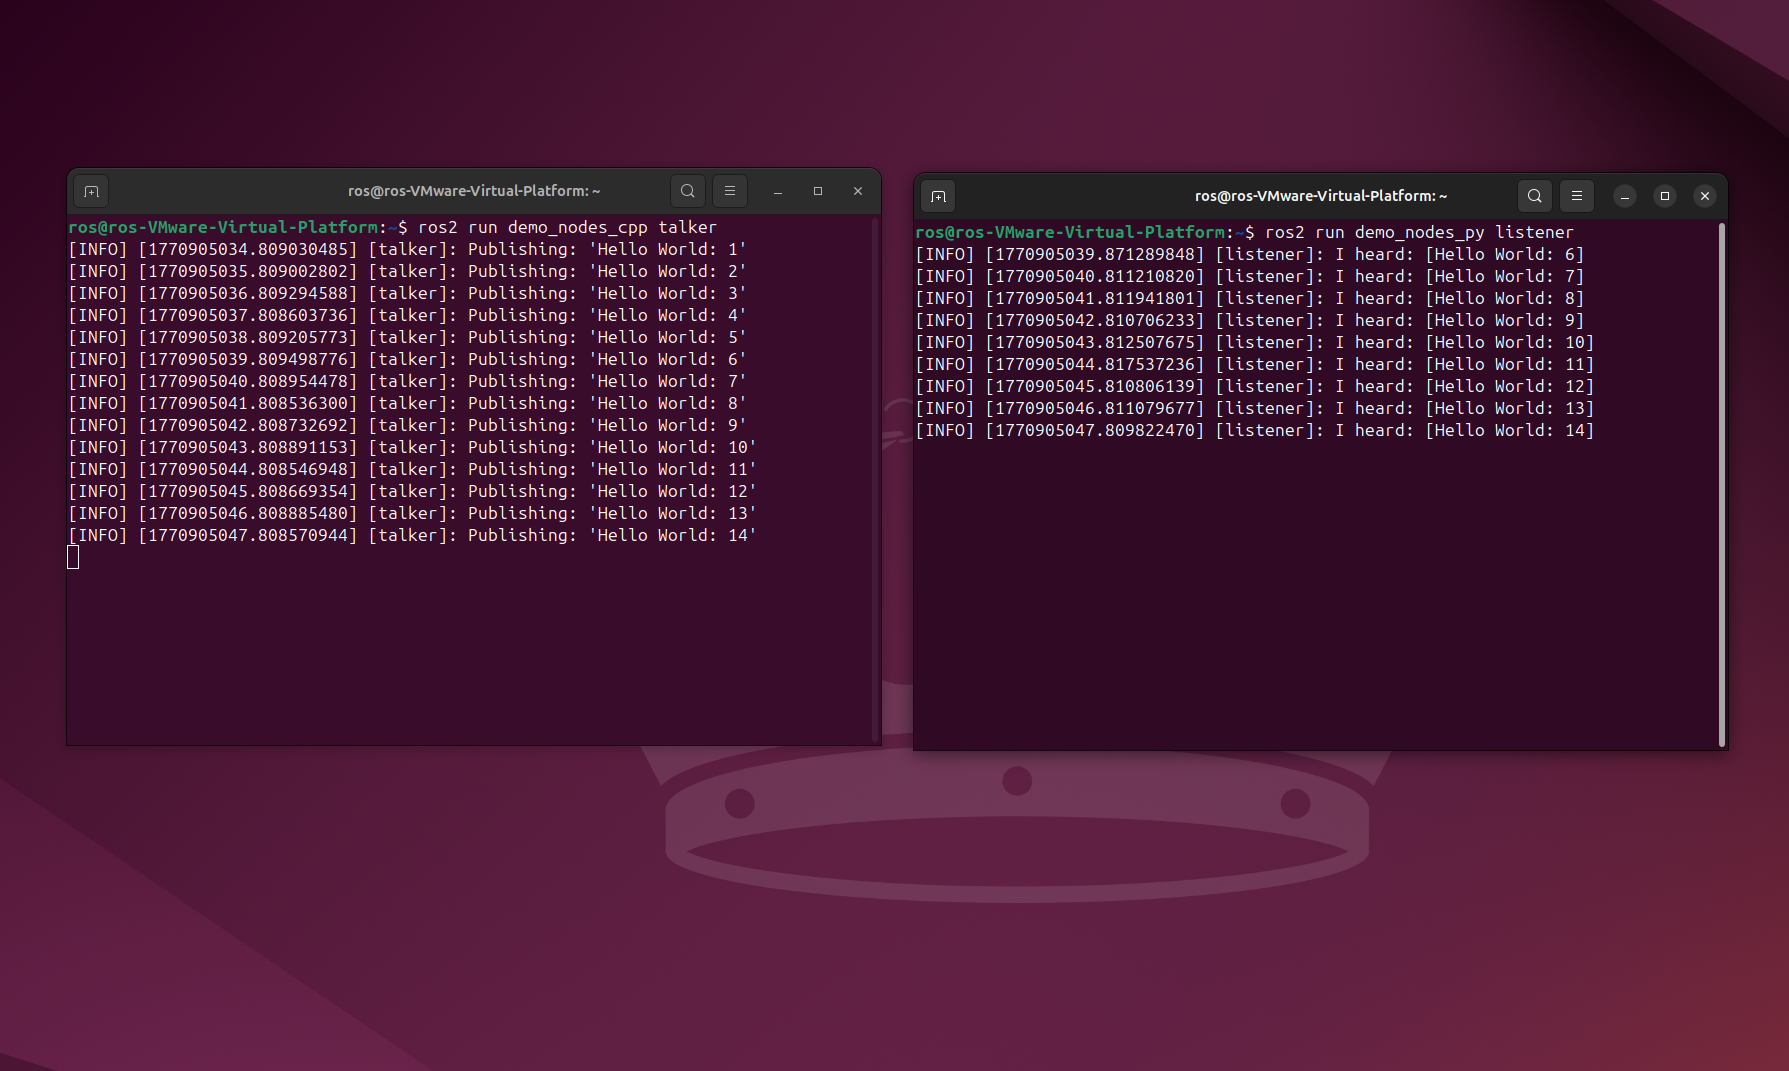Click talker line 'Hello World: 5'
Image resolution: width=1789 pixels, height=1071 pixels.
coord(406,337)
